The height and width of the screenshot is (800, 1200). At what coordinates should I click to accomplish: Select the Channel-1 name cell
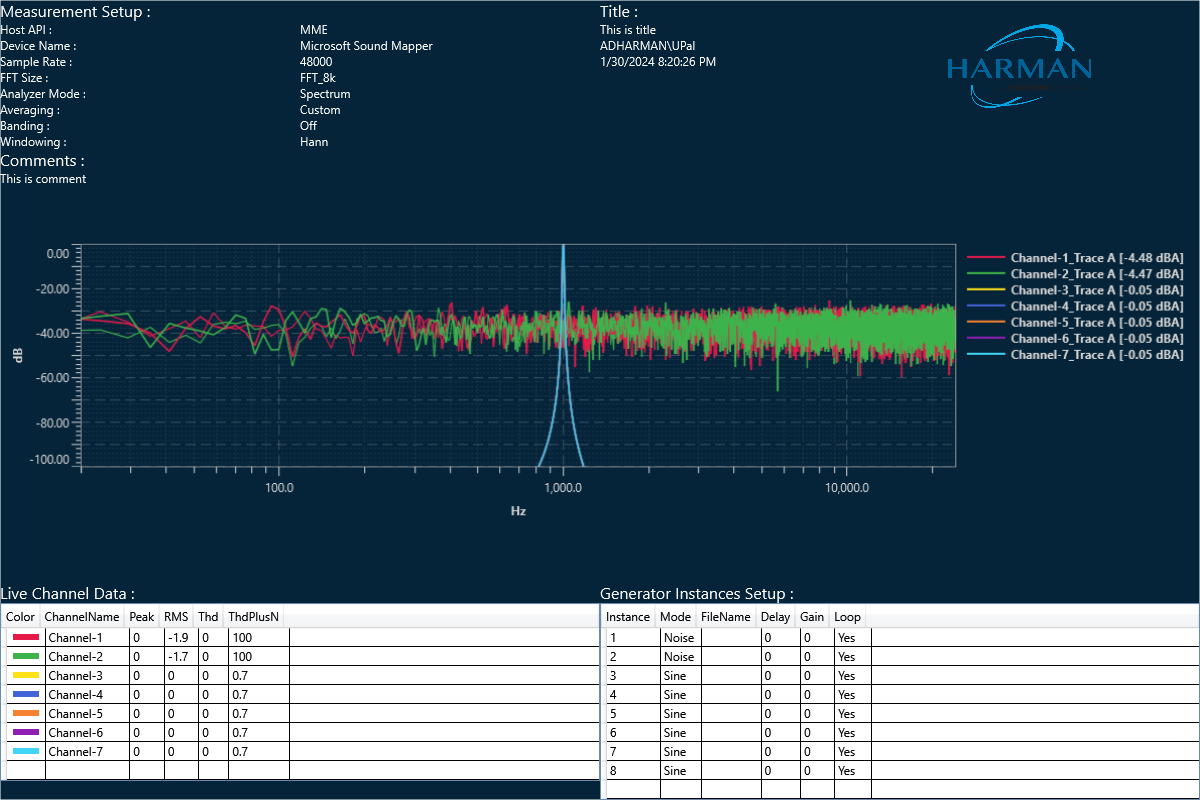point(87,637)
